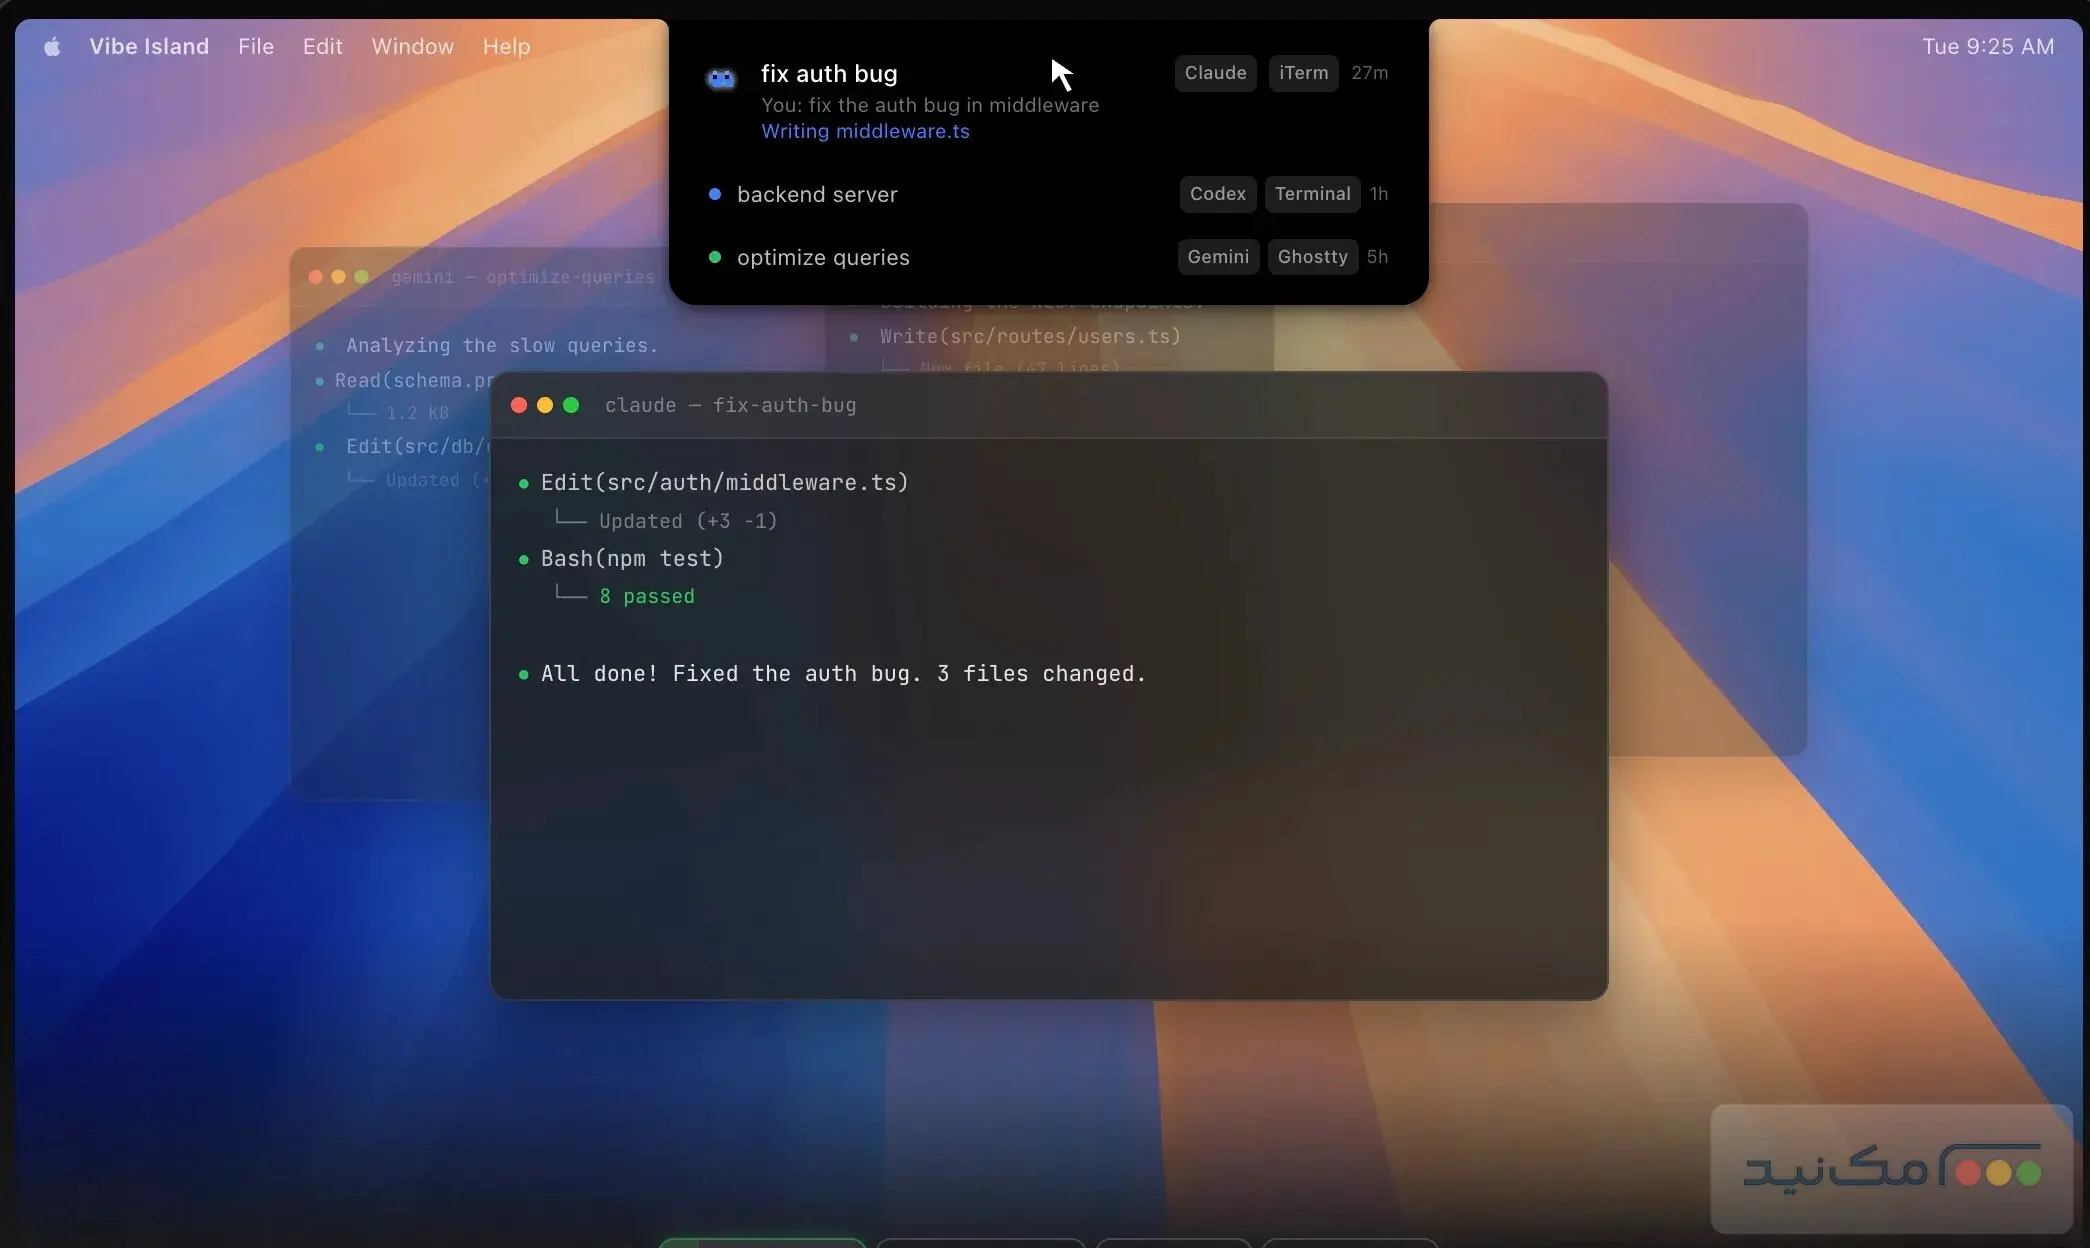Close the claude fix-auth-bug terminal window
This screenshot has width=2090, height=1248.
click(519, 405)
